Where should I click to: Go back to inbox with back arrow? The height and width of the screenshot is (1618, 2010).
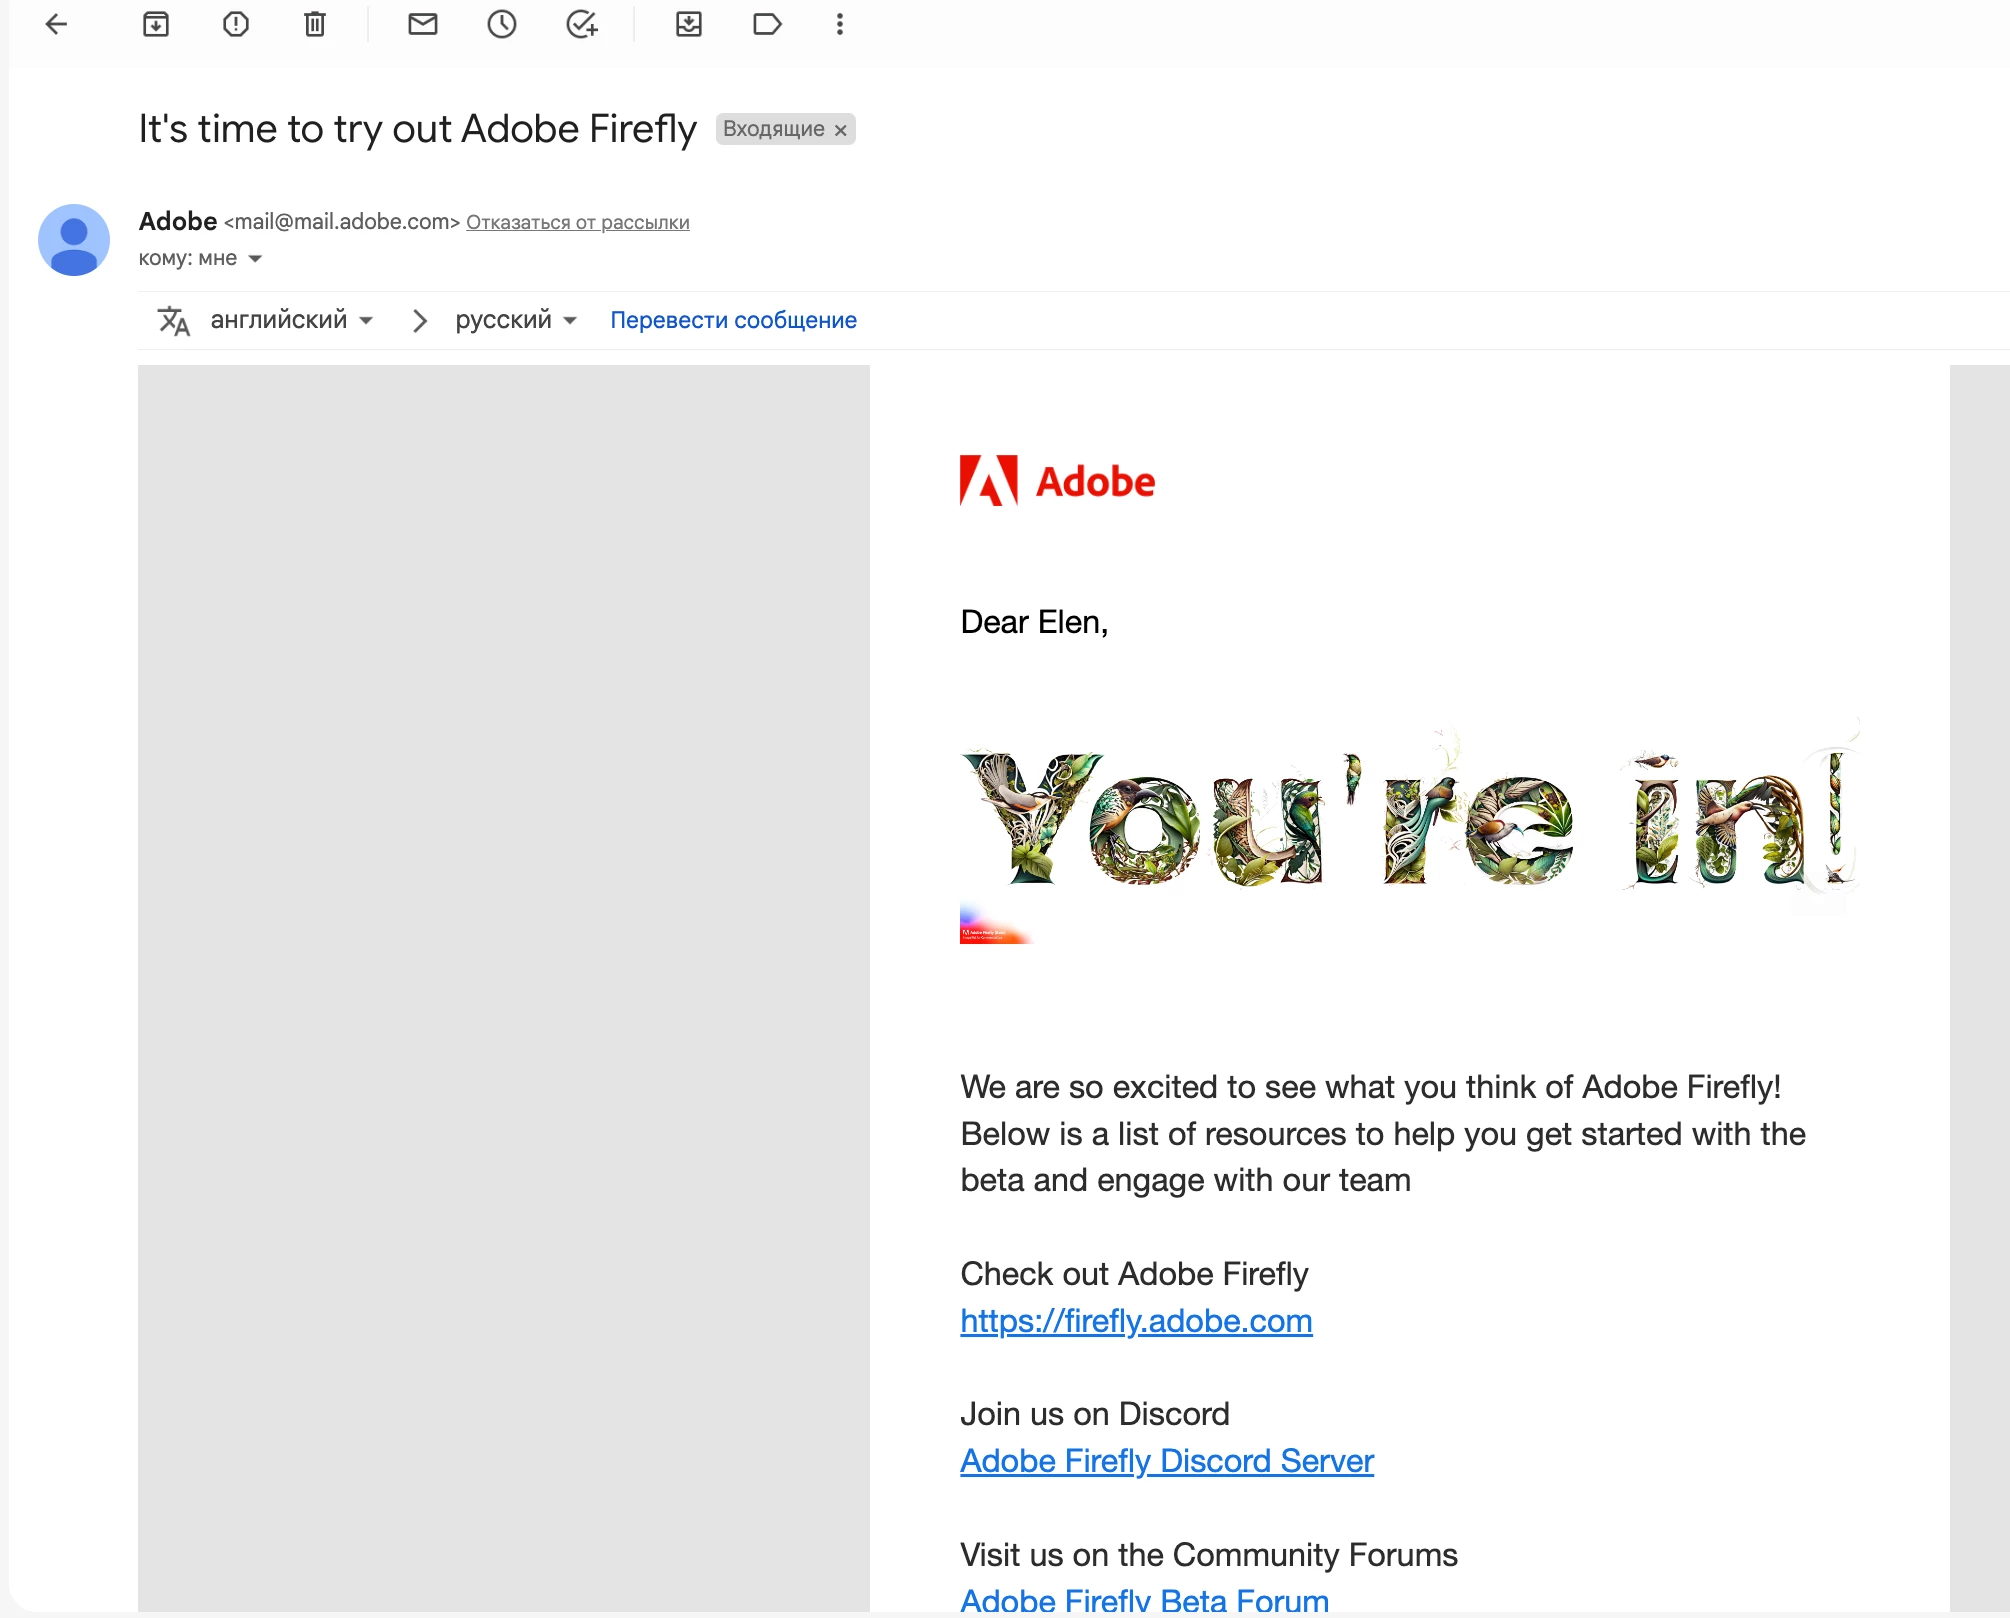(57, 24)
